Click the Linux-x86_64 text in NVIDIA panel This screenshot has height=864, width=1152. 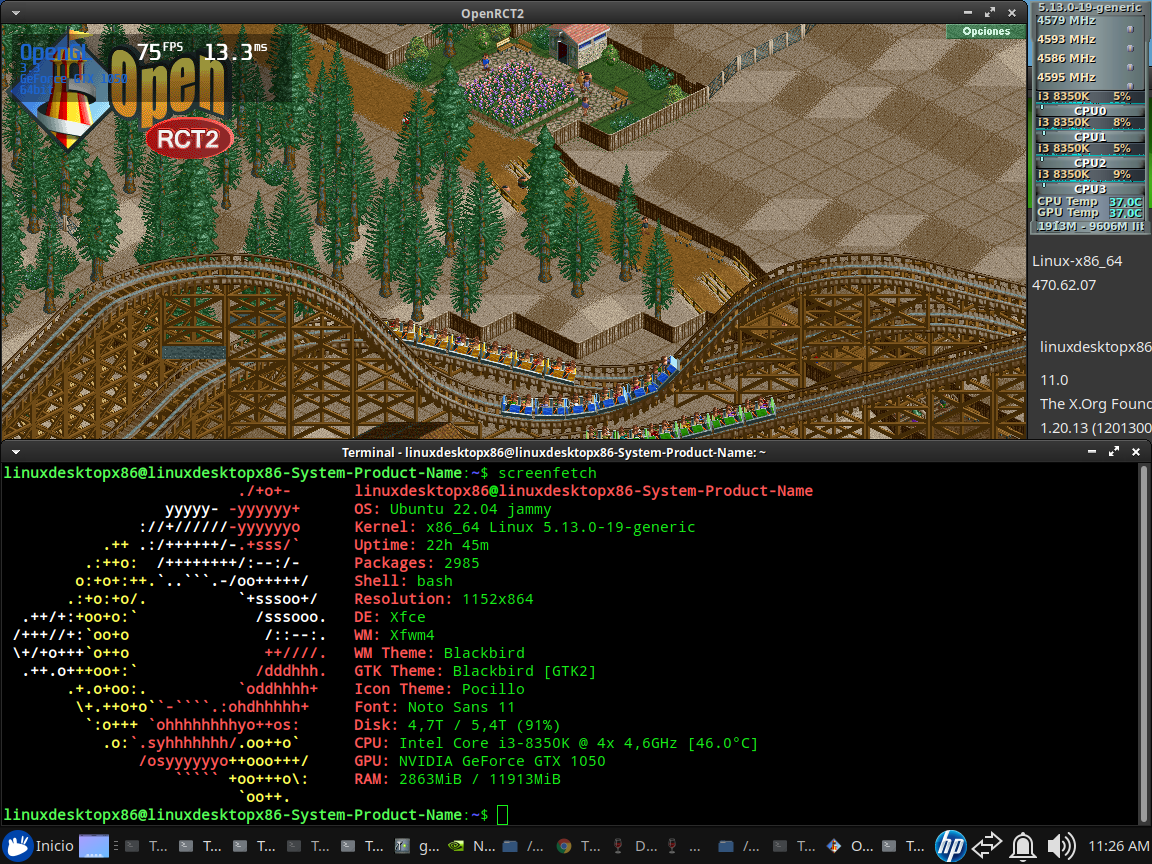coord(1077,261)
